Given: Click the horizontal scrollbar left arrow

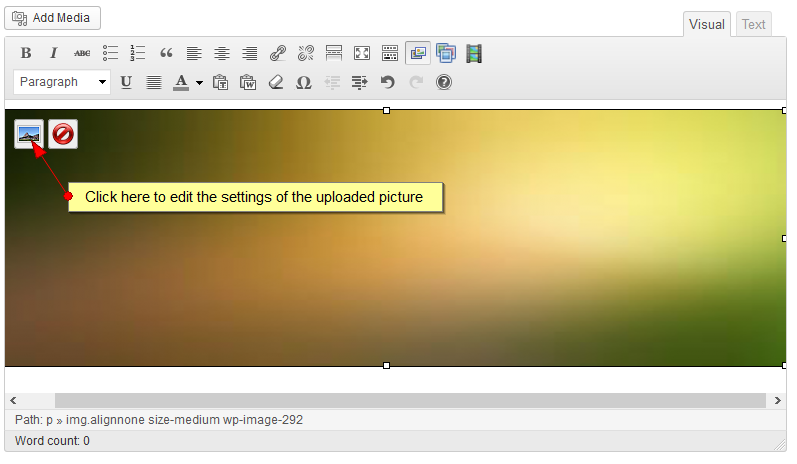Looking at the screenshot, I should click(x=13, y=400).
